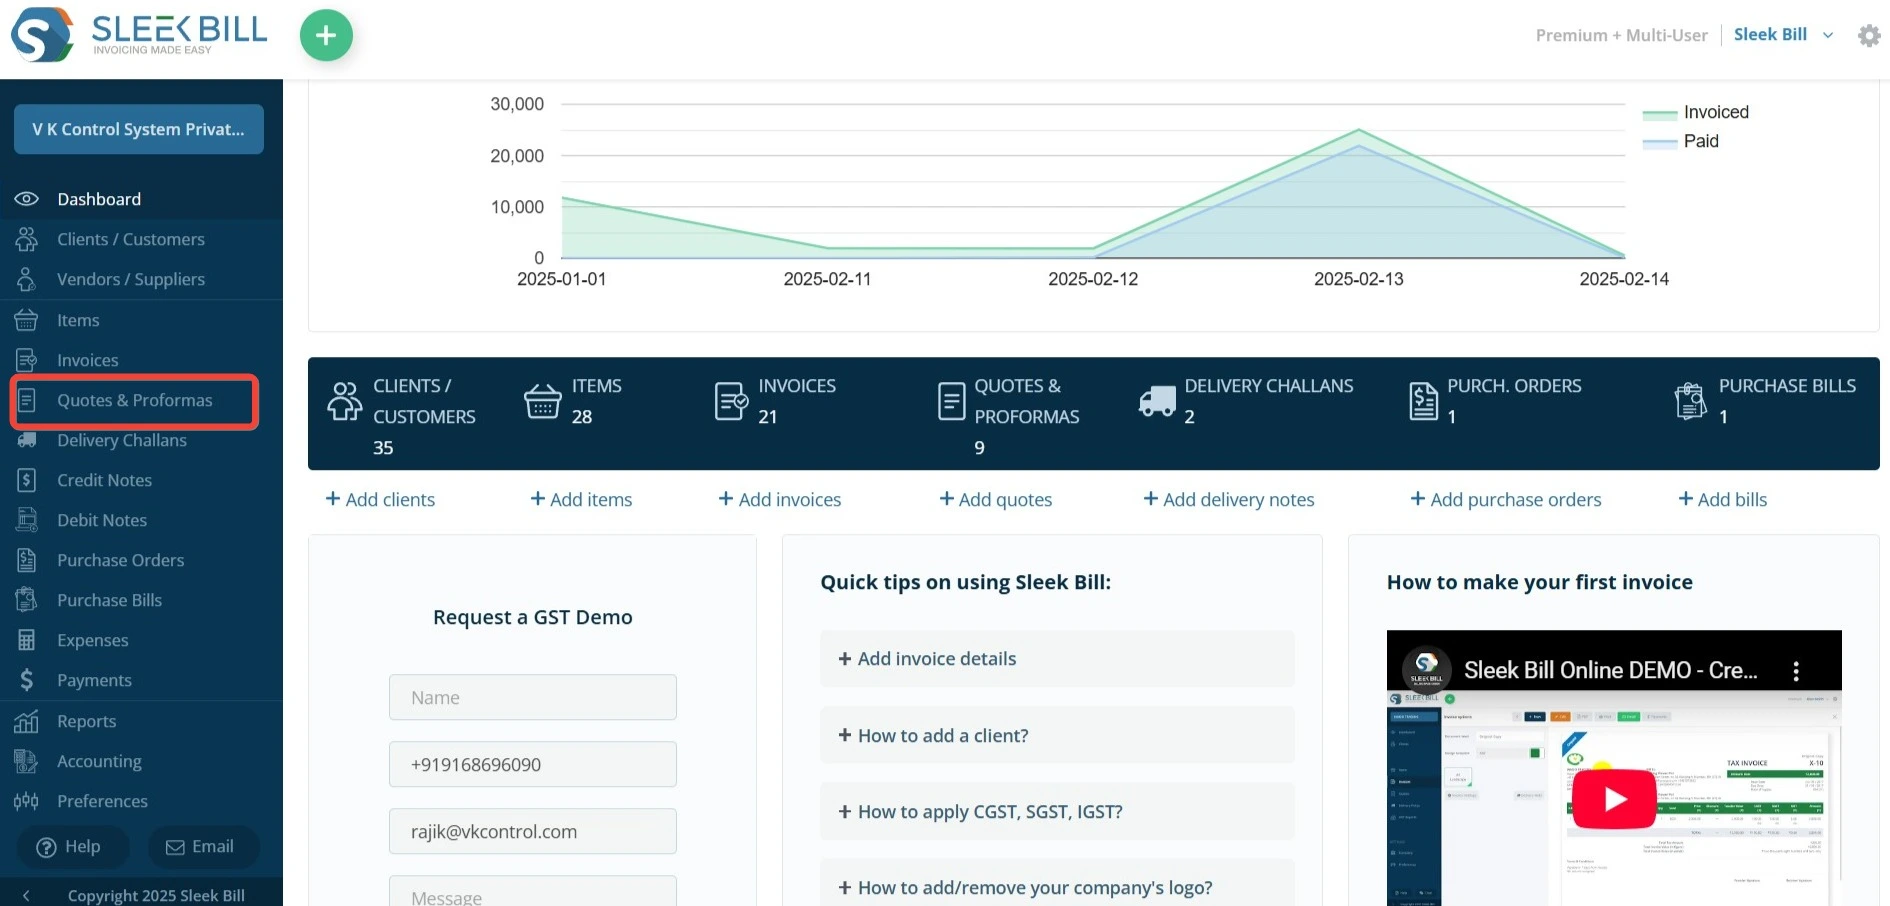Click the Payments dollar sidebar icon

pyautogui.click(x=27, y=680)
